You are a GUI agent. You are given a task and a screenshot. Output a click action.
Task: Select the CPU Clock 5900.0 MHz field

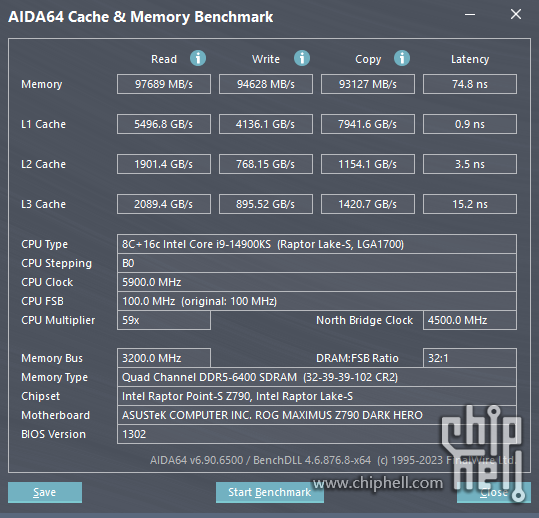pyautogui.click(x=317, y=282)
